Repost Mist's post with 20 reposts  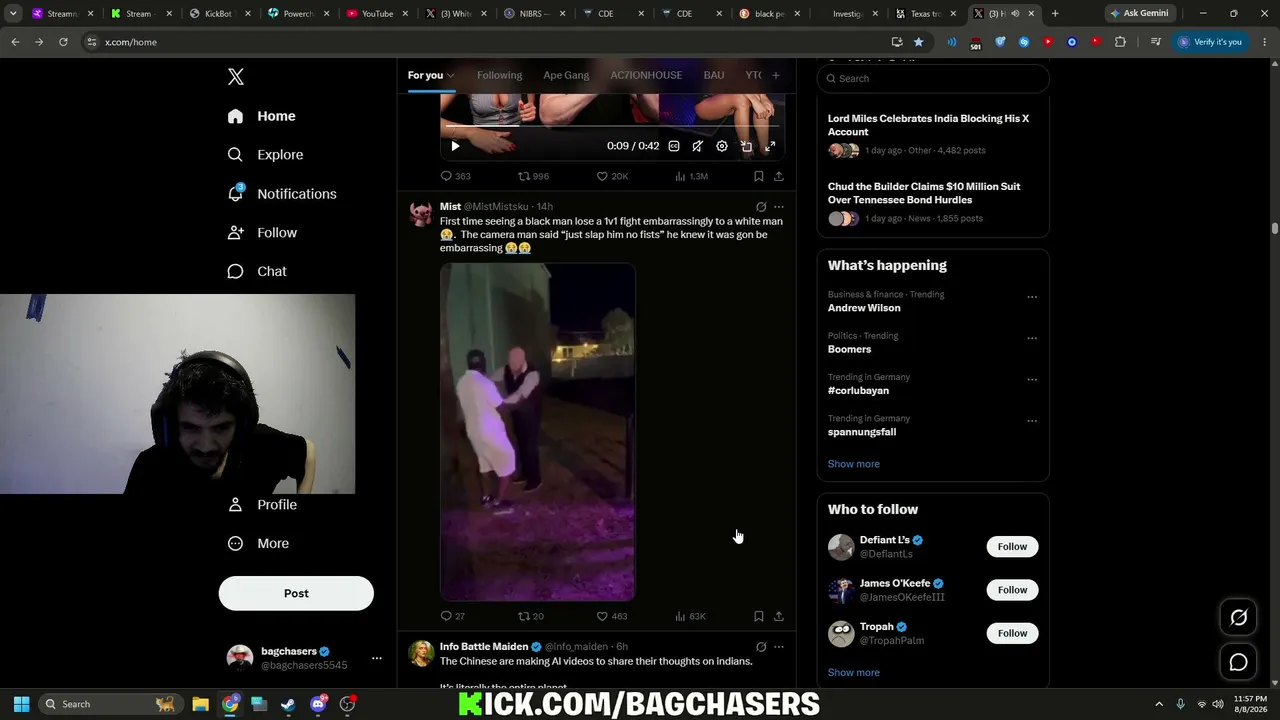531,616
